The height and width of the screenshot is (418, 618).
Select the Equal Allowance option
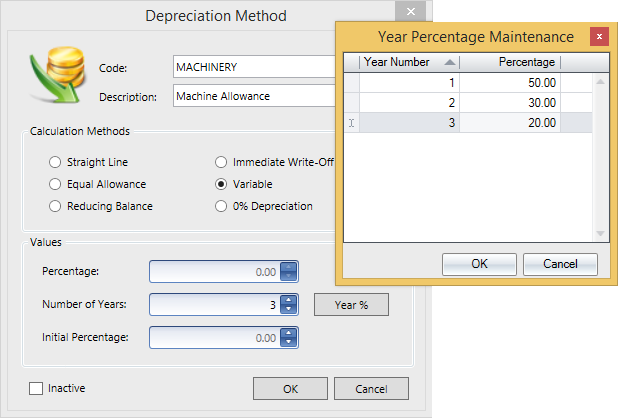(x=55, y=184)
